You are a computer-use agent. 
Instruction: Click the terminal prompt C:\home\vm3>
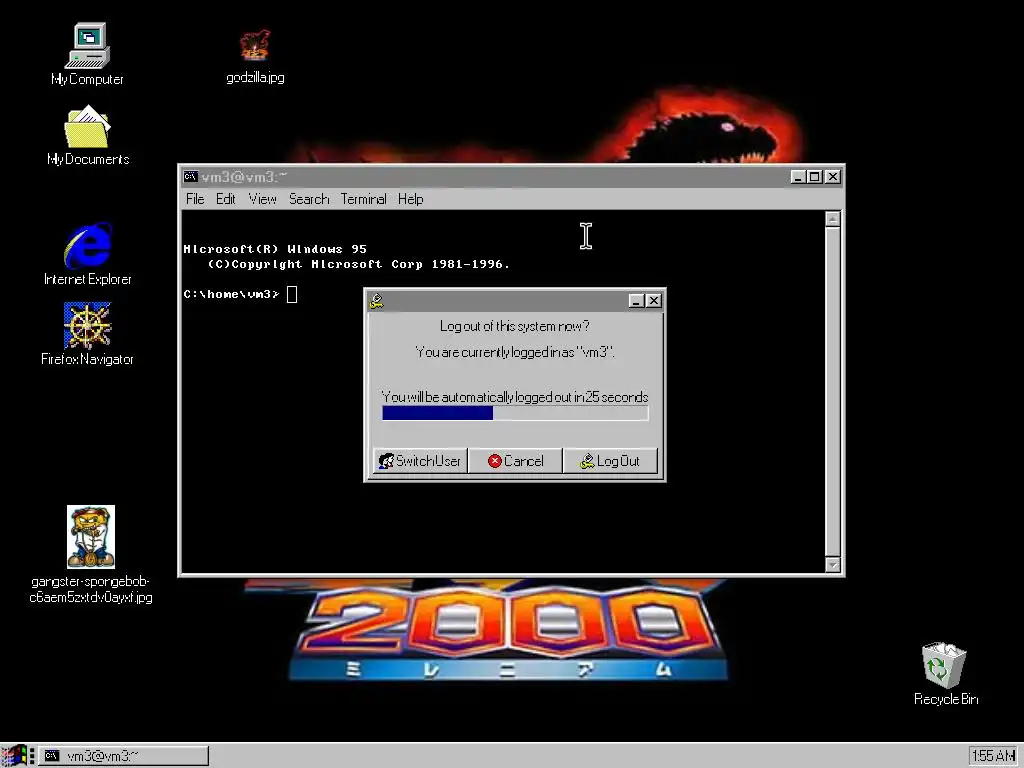231,295
